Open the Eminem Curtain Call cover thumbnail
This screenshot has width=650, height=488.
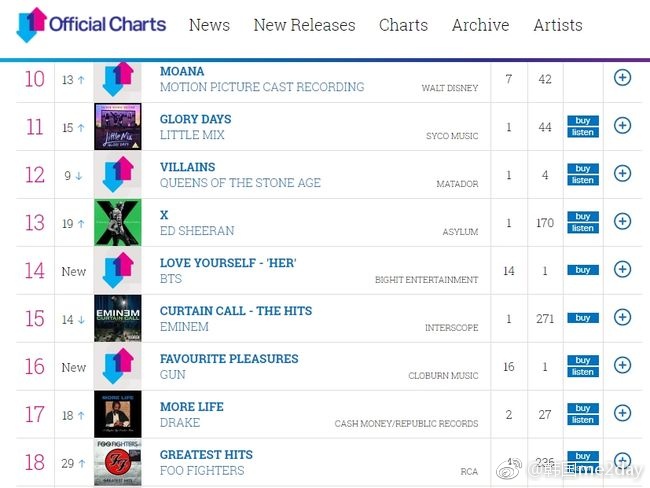[118, 318]
